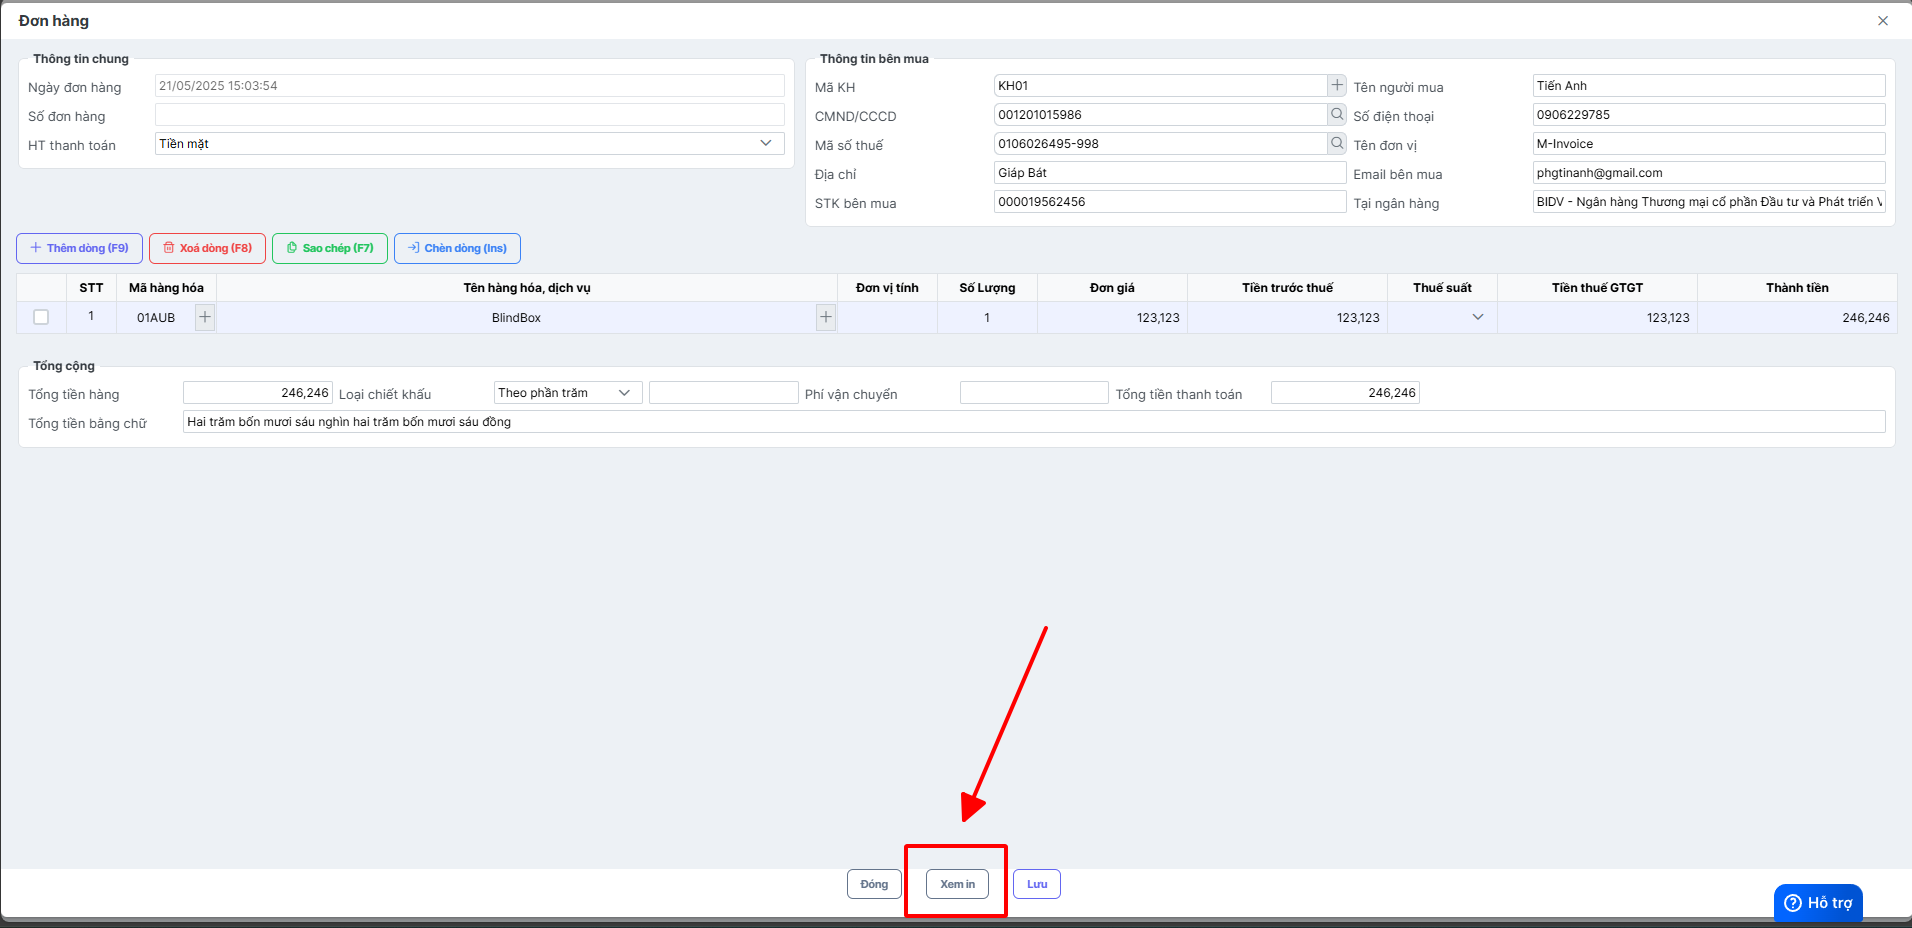Click the Thêm dòng (F9) button
Screen dimensions: 1912x928
(x=80, y=248)
